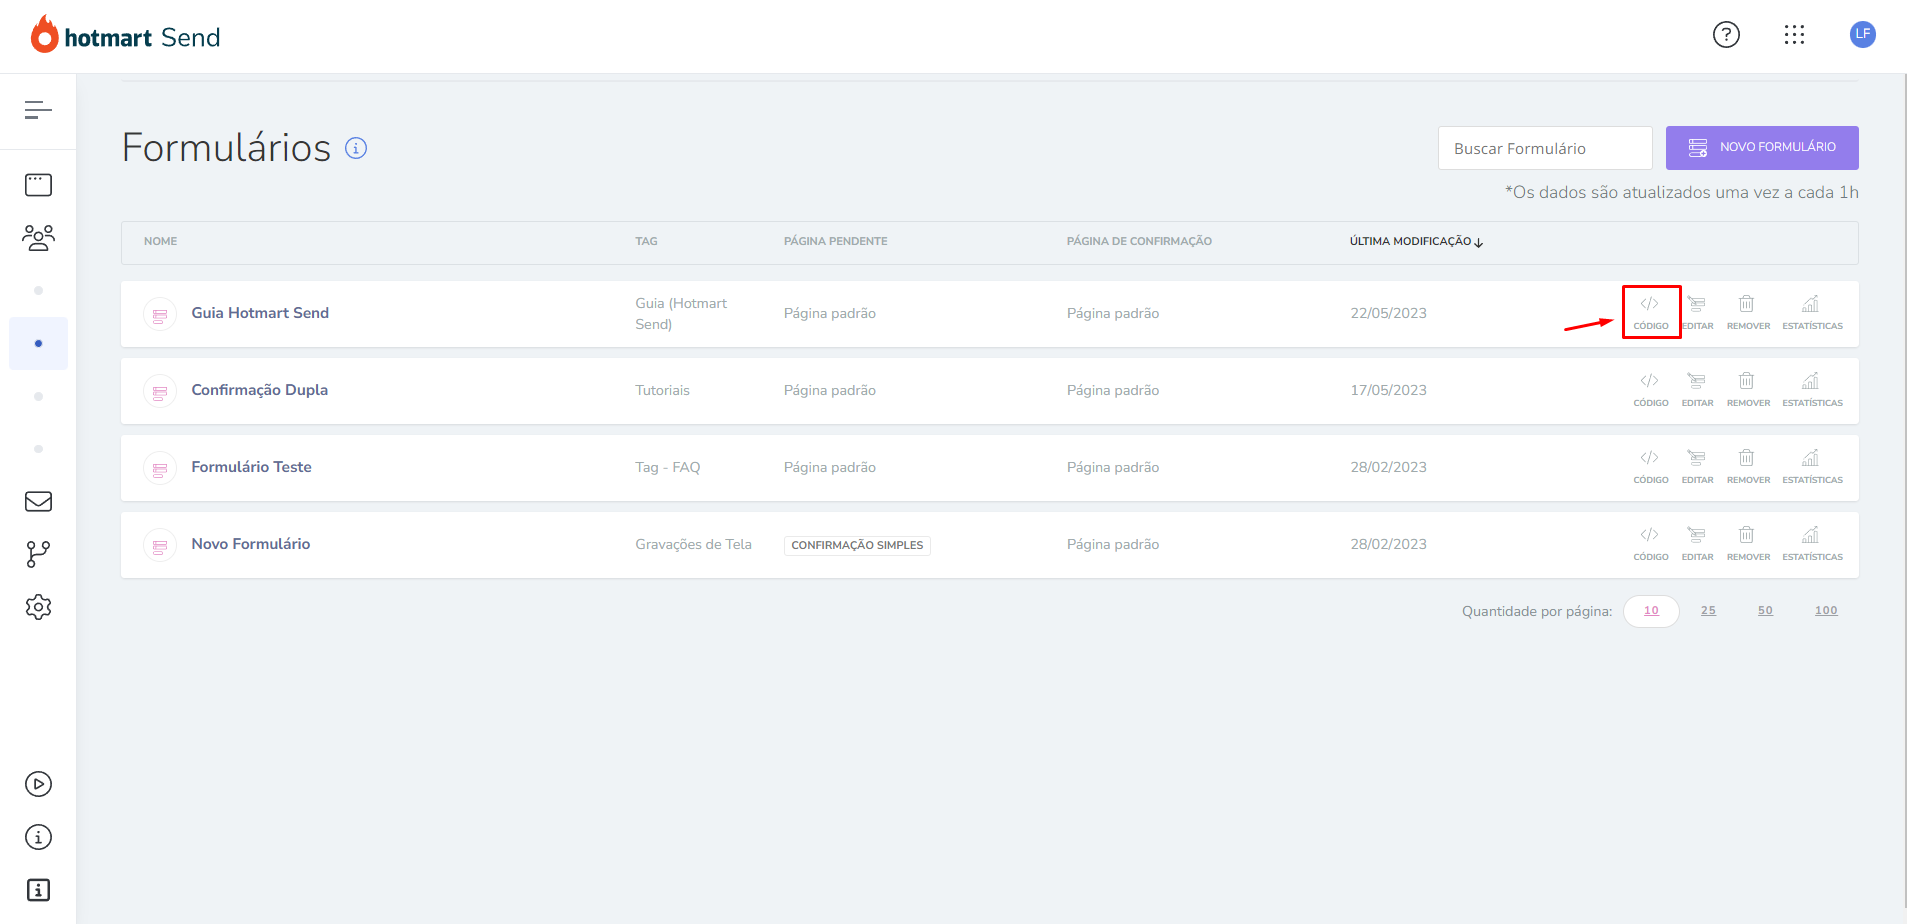Open the automation branch icon in sidebar
This screenshot has width=1907, height=924.
(x=38, y=554)
